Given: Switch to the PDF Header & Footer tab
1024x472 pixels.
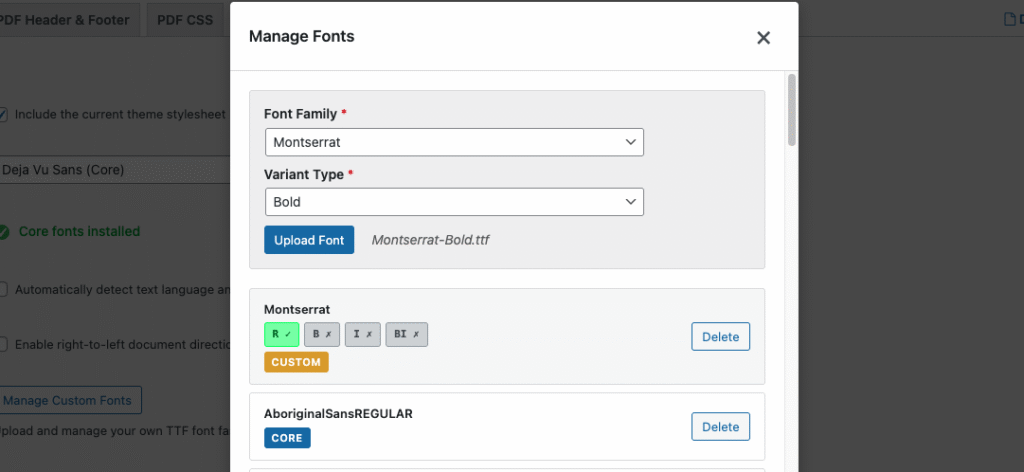Looking at the screenshot, I should [x=65, y=20].
